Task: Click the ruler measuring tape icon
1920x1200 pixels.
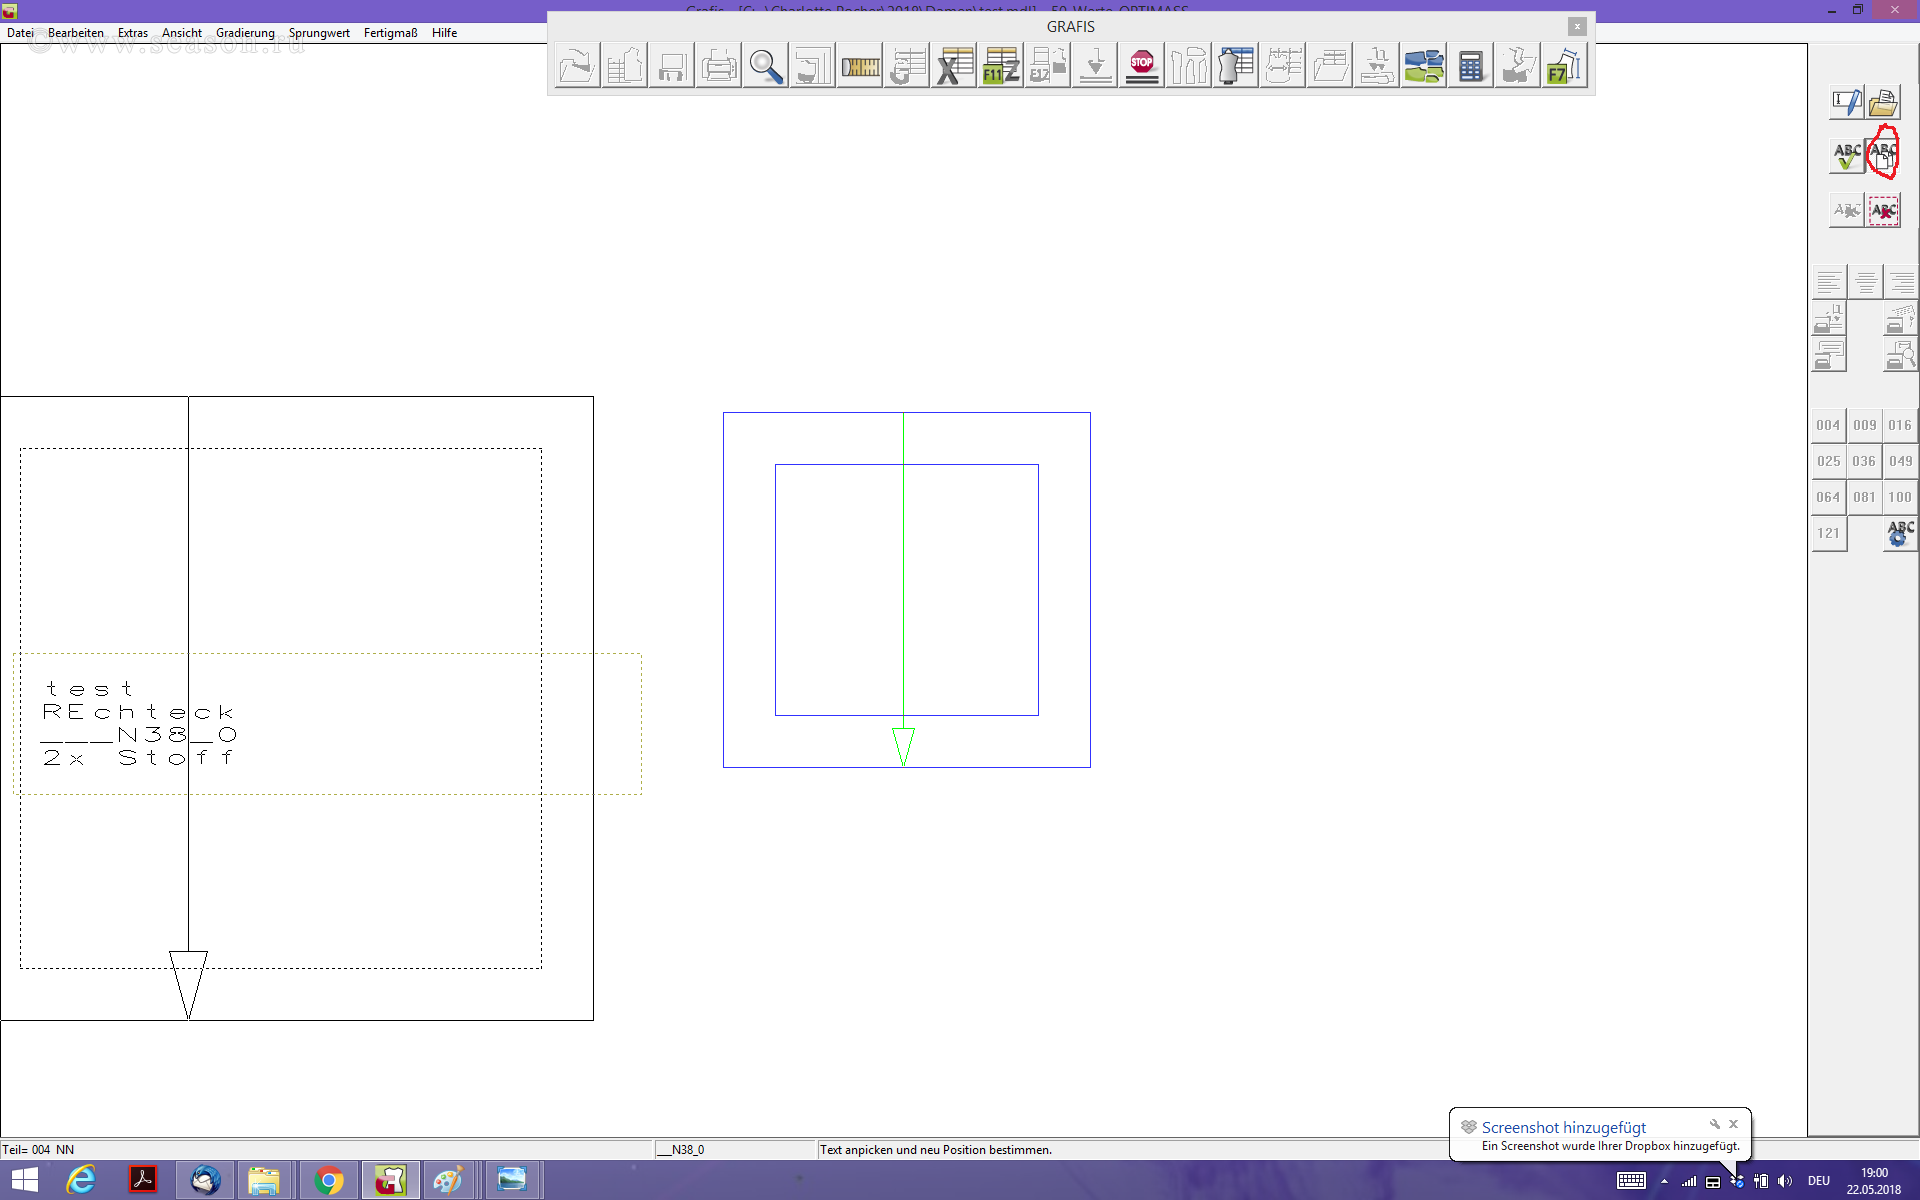Action: [x=860, y=67]
